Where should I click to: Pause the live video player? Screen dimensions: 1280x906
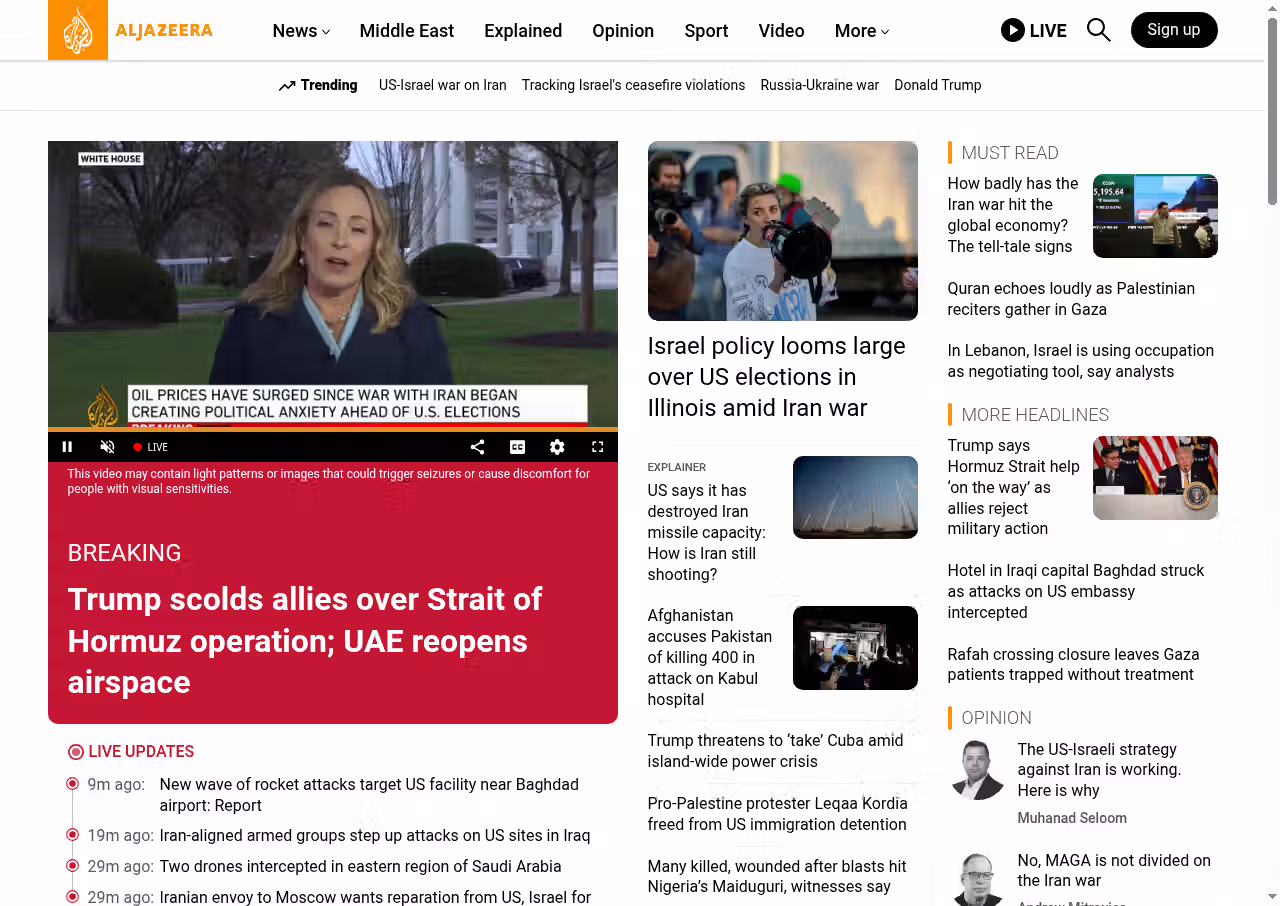pos(68,447)
